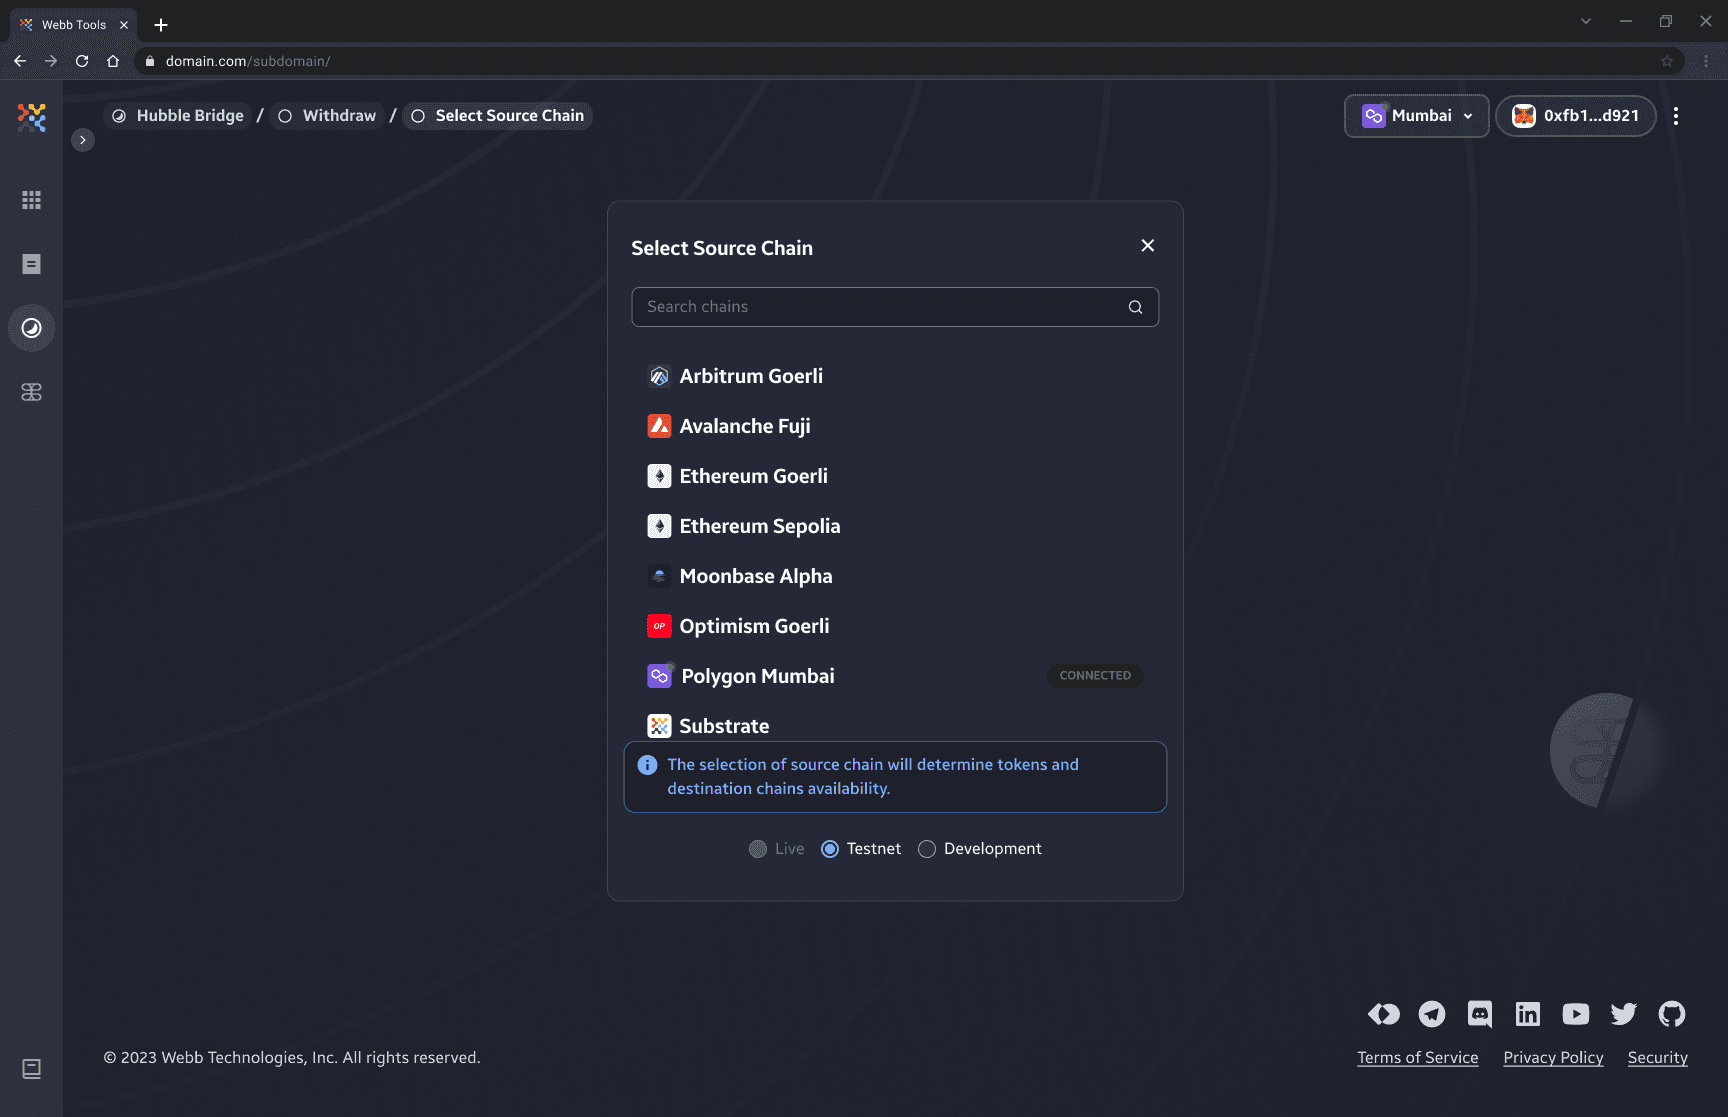Open wallet account 0xfb1...d921
Image resolution: width=1728 pixels, height=1117 pixels.
point(1576,116)
